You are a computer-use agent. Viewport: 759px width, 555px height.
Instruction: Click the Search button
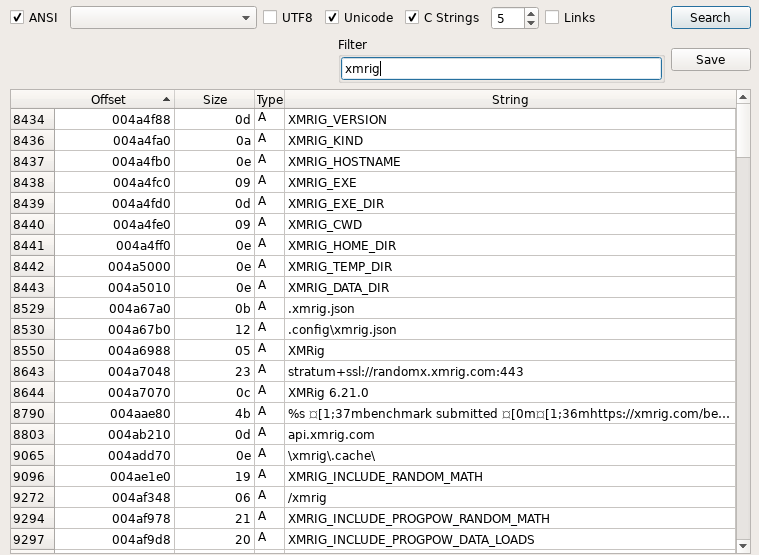click(x=710, y=18)
